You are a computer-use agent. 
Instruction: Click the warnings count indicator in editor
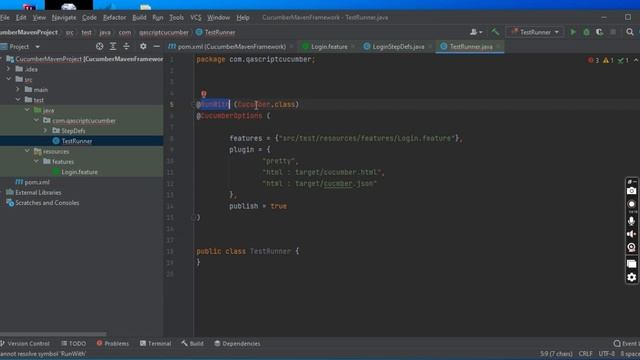pos(608,60)
